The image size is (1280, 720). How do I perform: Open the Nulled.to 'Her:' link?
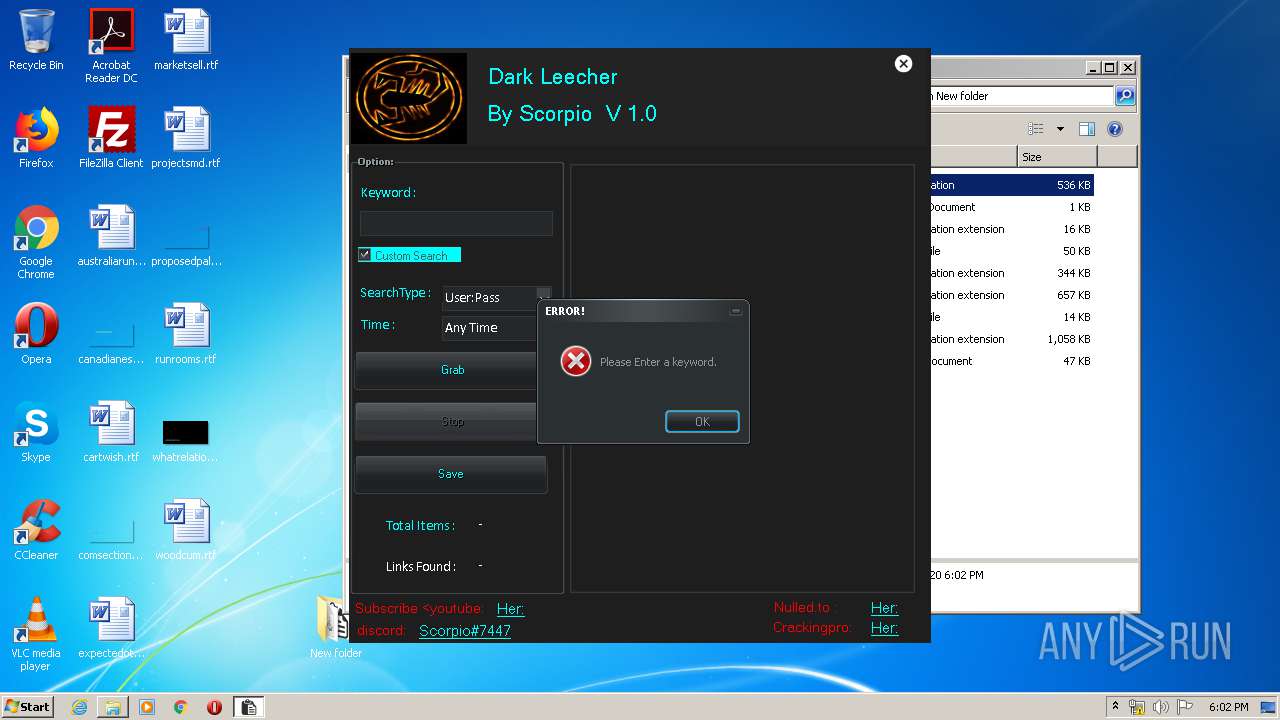(884, 608)
